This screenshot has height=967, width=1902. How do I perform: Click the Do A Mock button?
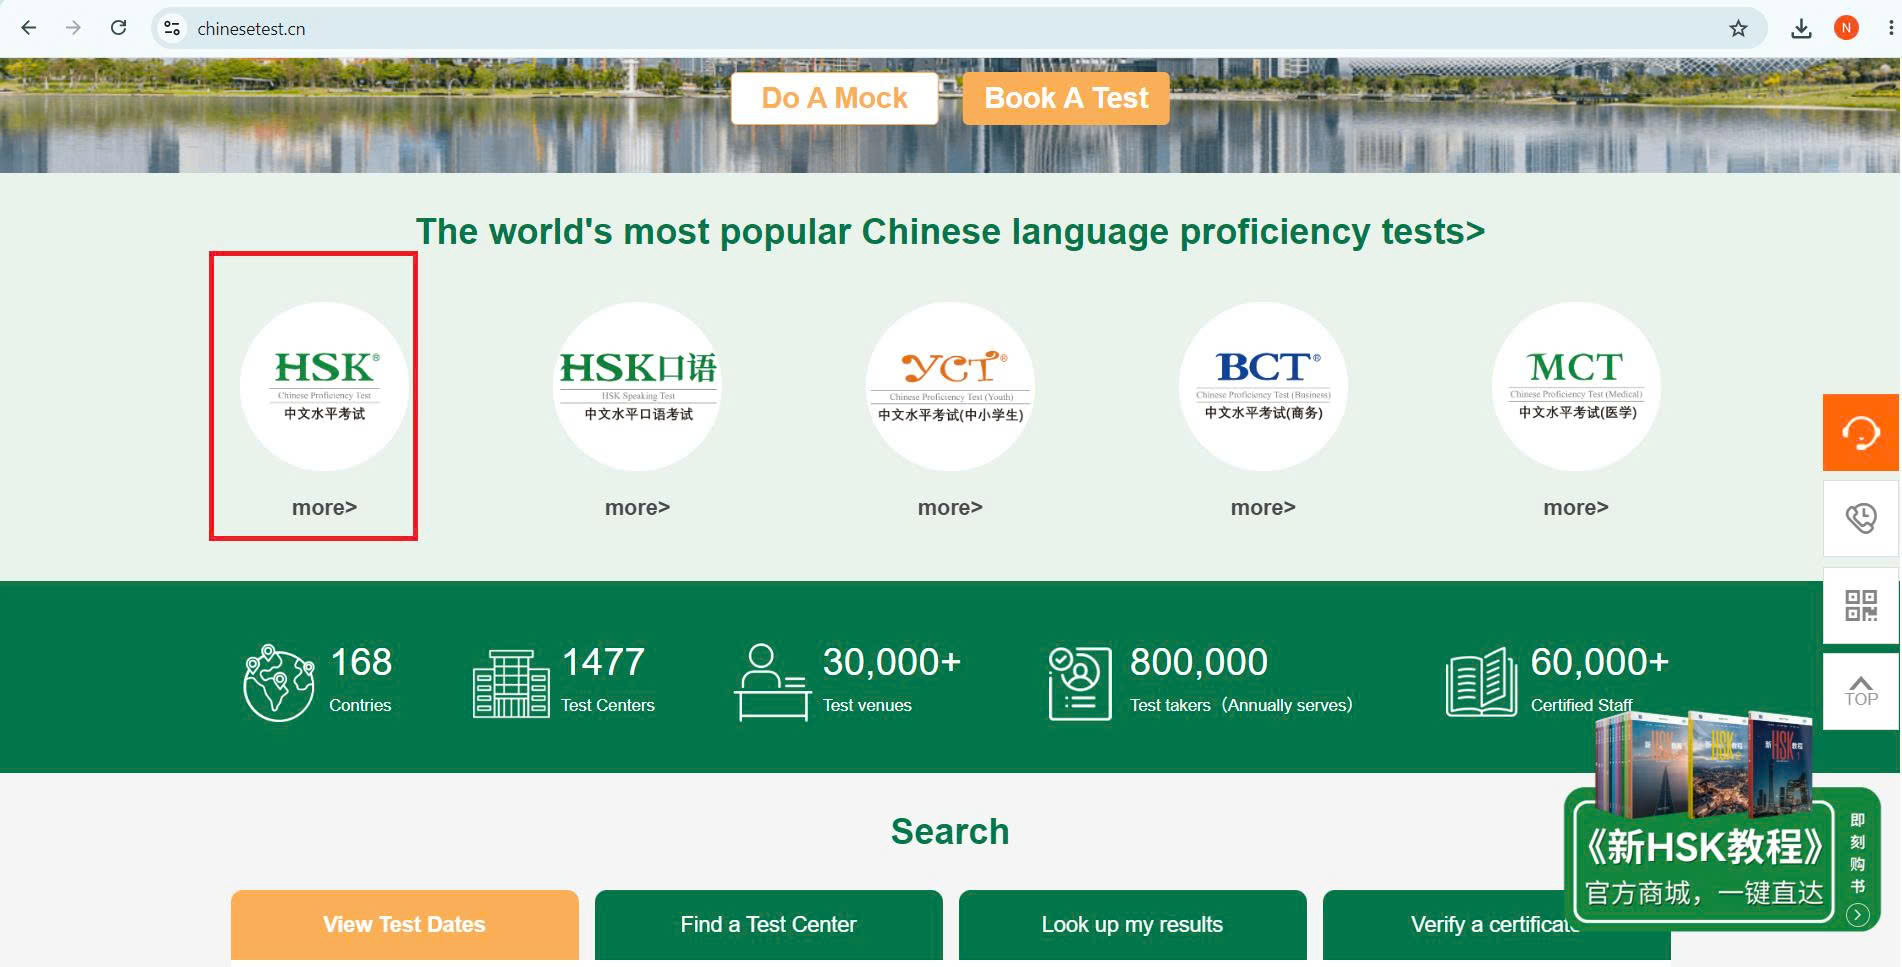pyautogui.click(x=834, y=98)
